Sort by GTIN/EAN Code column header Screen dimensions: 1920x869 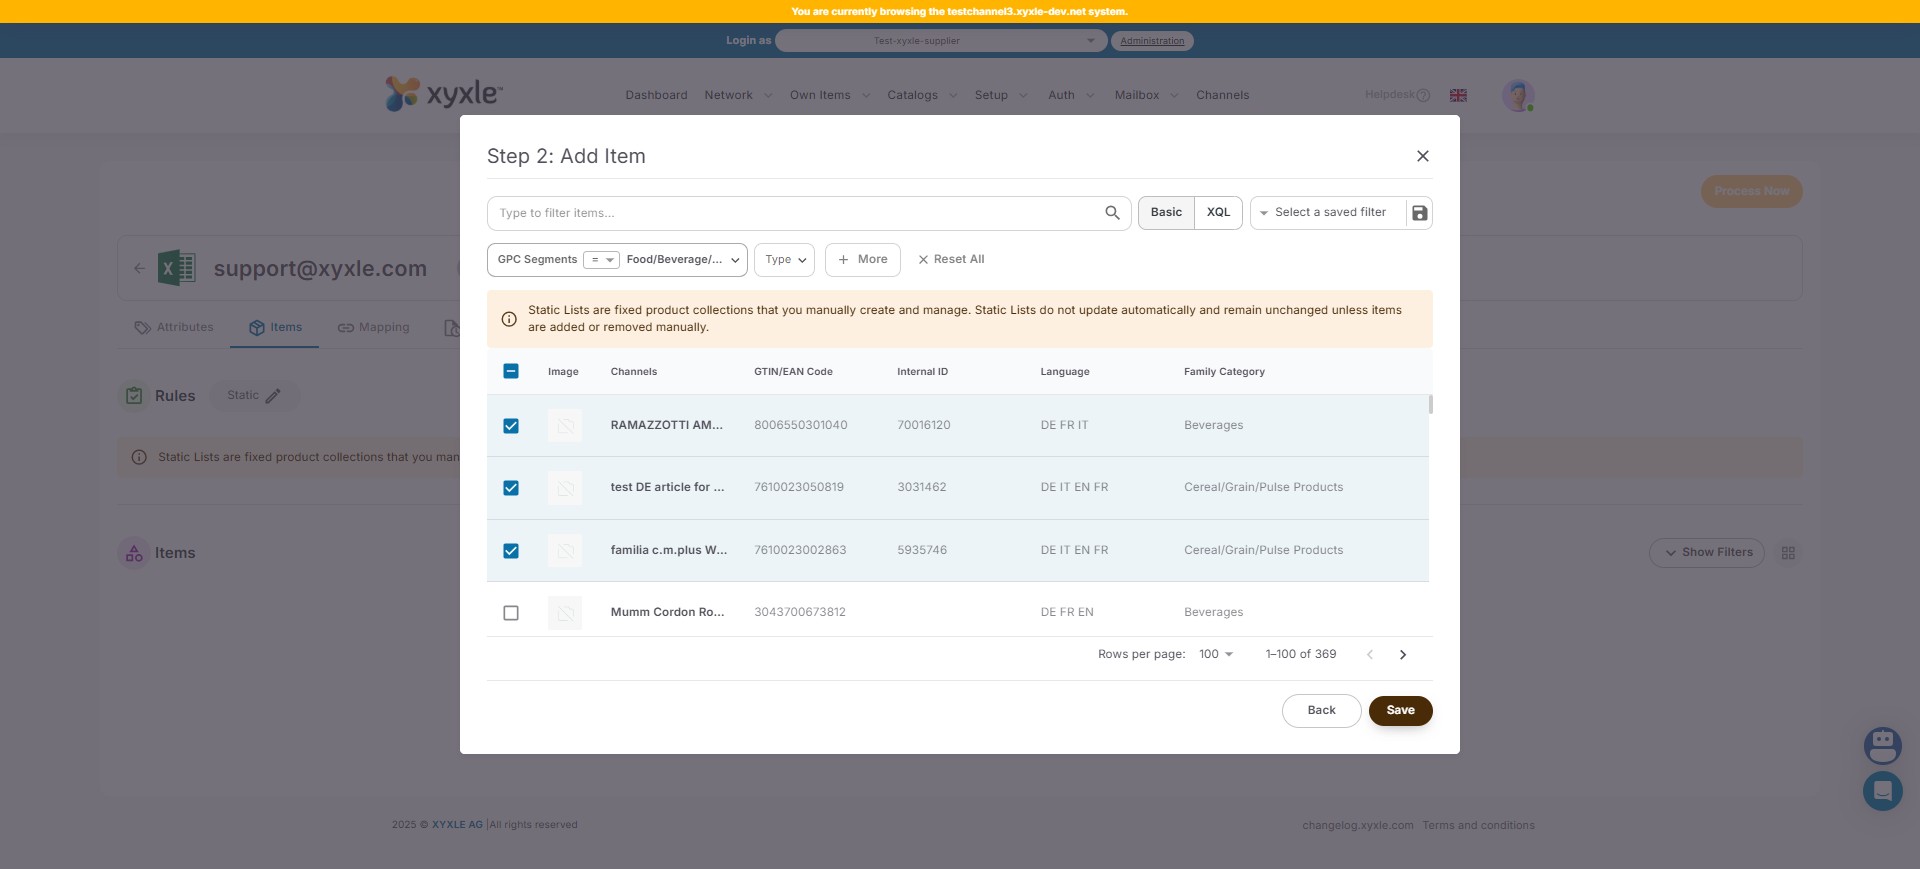(x=793, y=372)
